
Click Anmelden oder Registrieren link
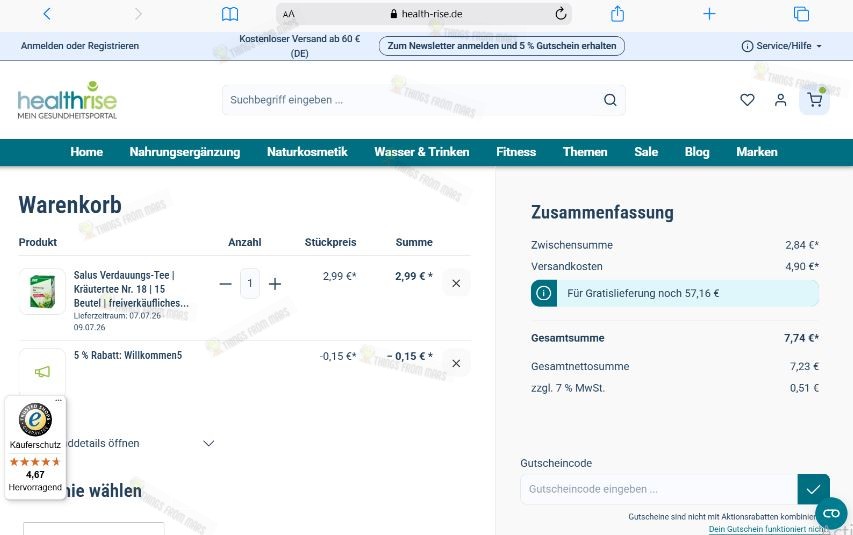[80, 46]
